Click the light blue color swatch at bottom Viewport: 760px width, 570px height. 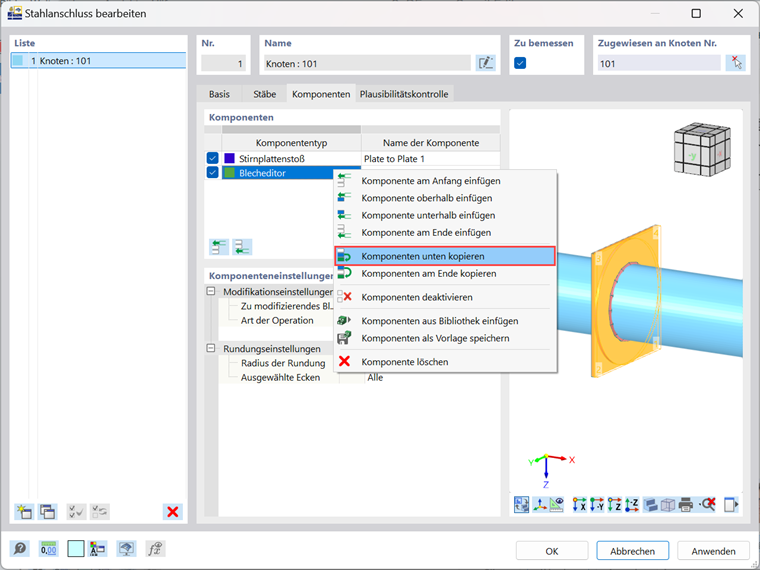pos(76,549)
